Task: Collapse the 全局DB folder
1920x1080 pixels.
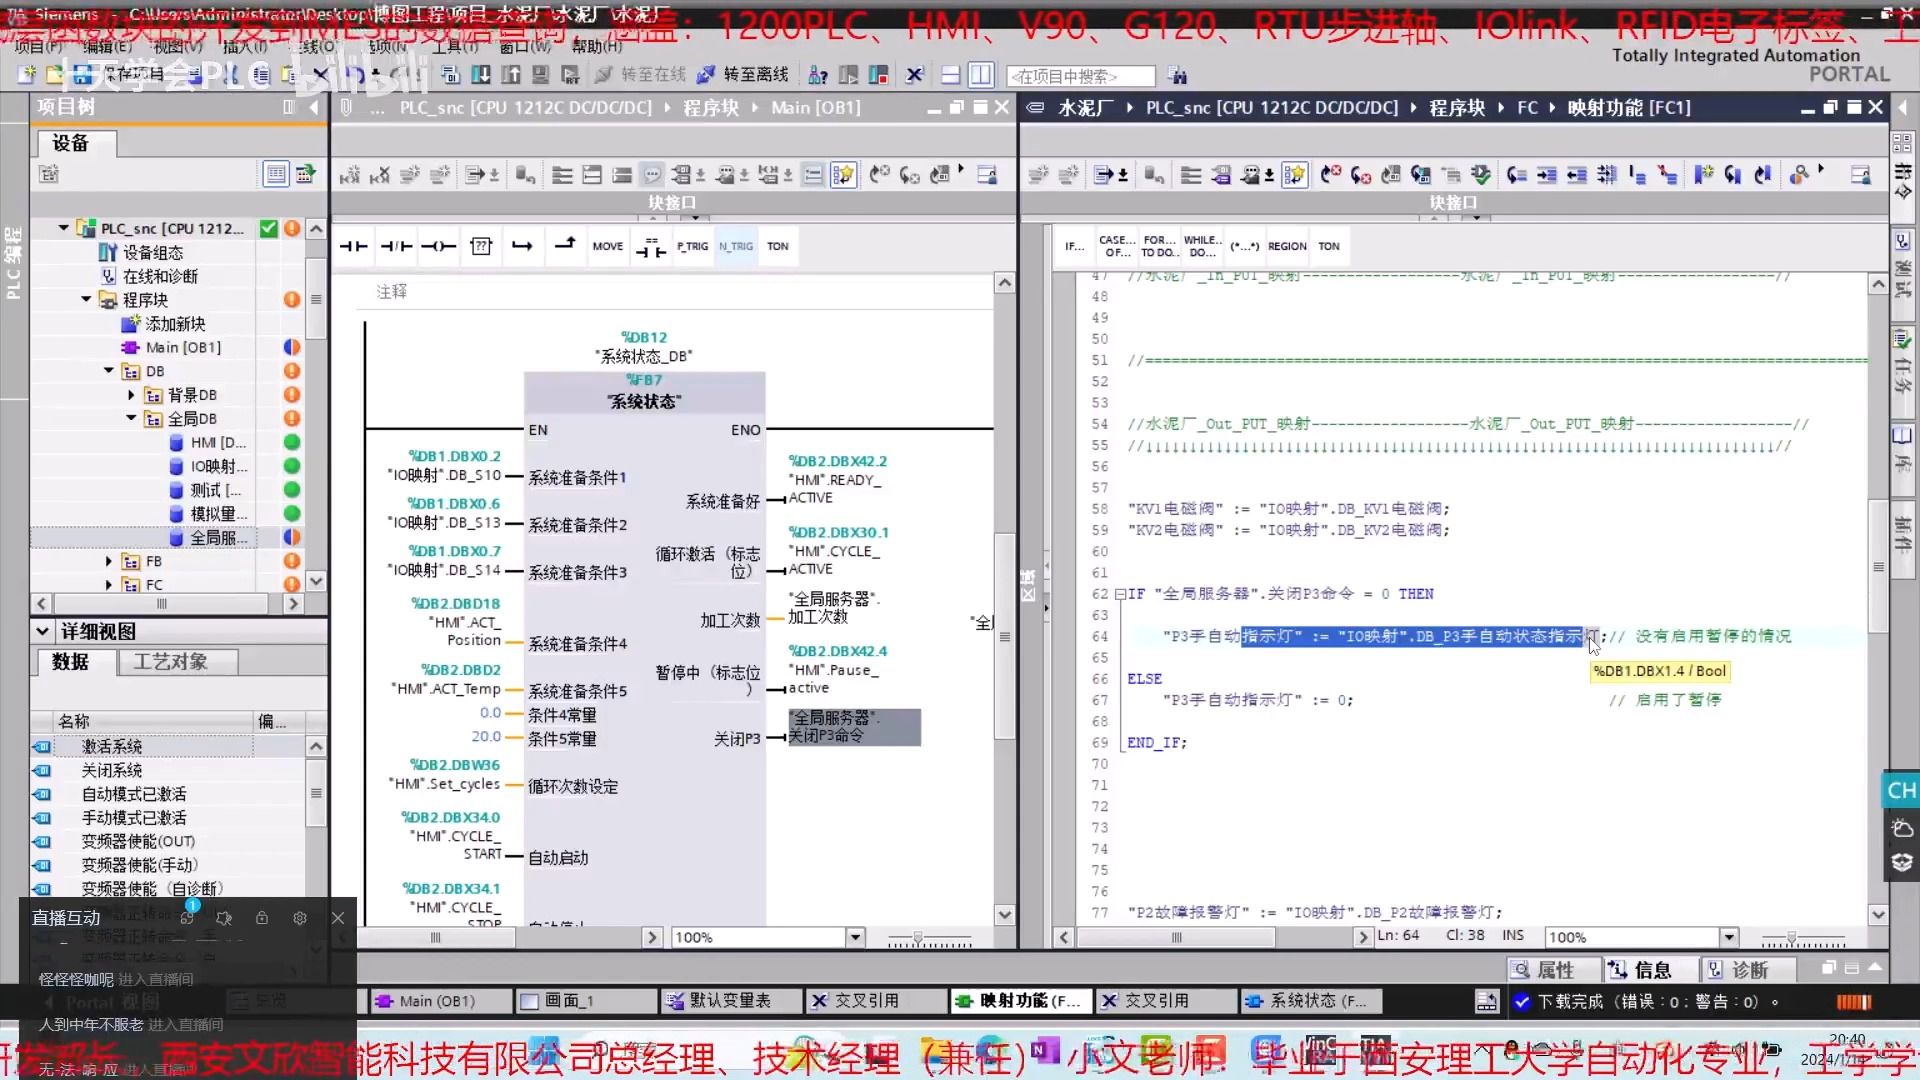Action: point(131,418)
